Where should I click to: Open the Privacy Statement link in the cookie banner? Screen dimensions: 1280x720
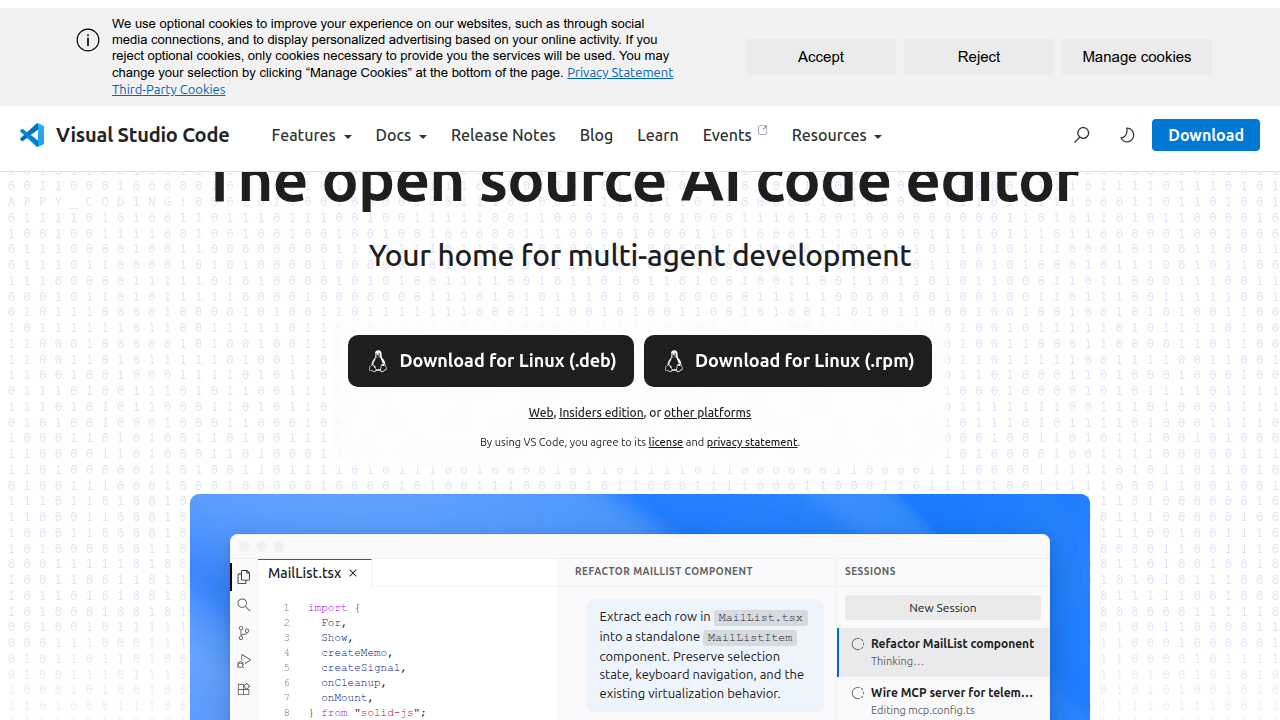[x=620, y=73]
